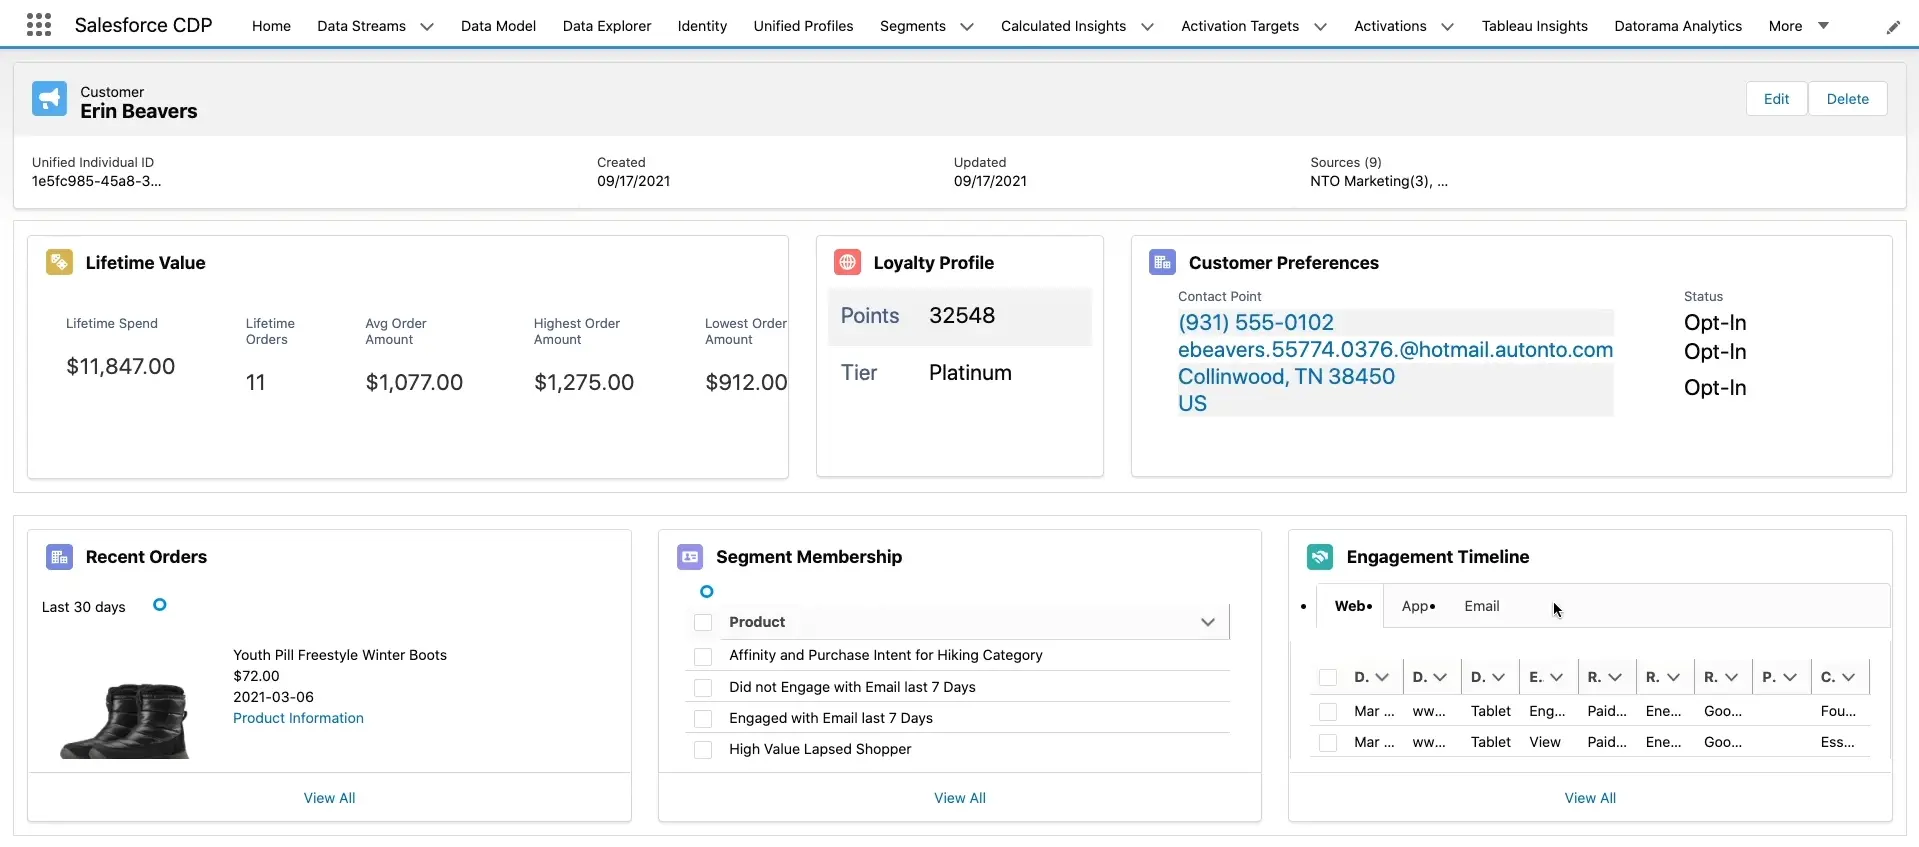Click the Platinum tier value

tap(970, 373)
